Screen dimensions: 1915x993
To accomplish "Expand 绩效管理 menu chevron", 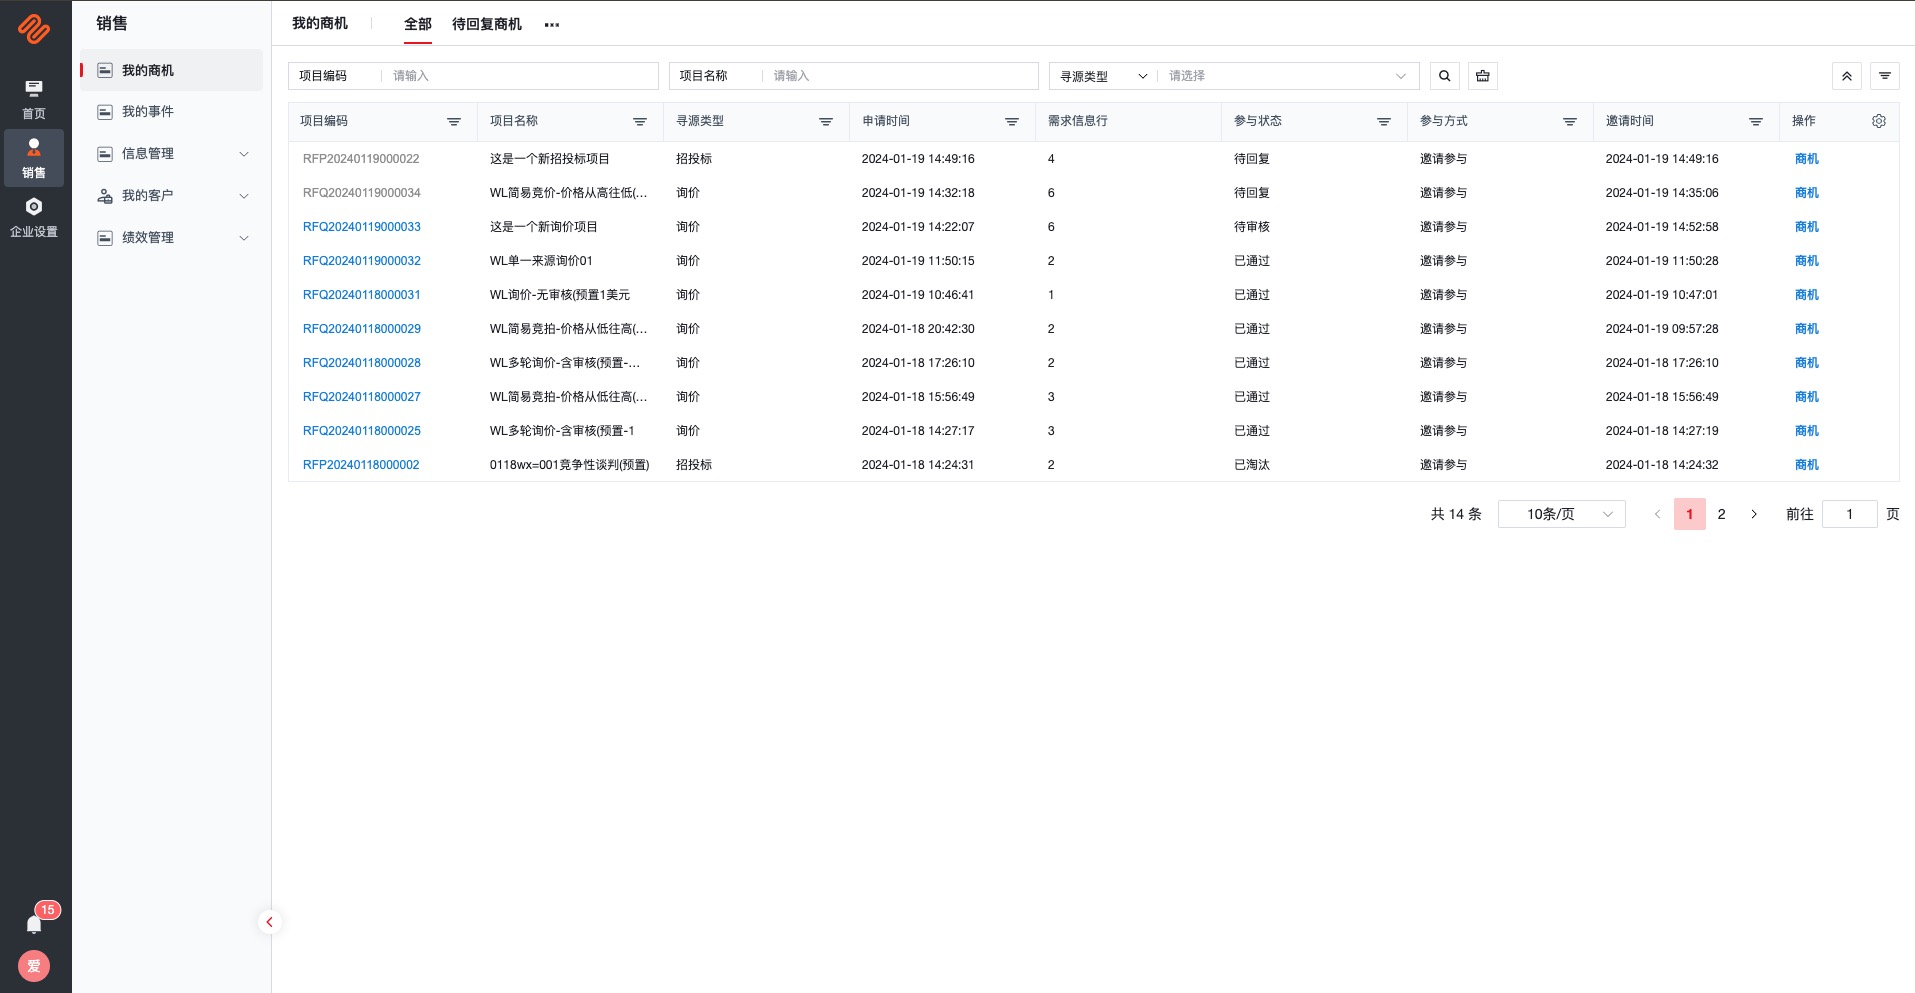I will pos(244,238).
